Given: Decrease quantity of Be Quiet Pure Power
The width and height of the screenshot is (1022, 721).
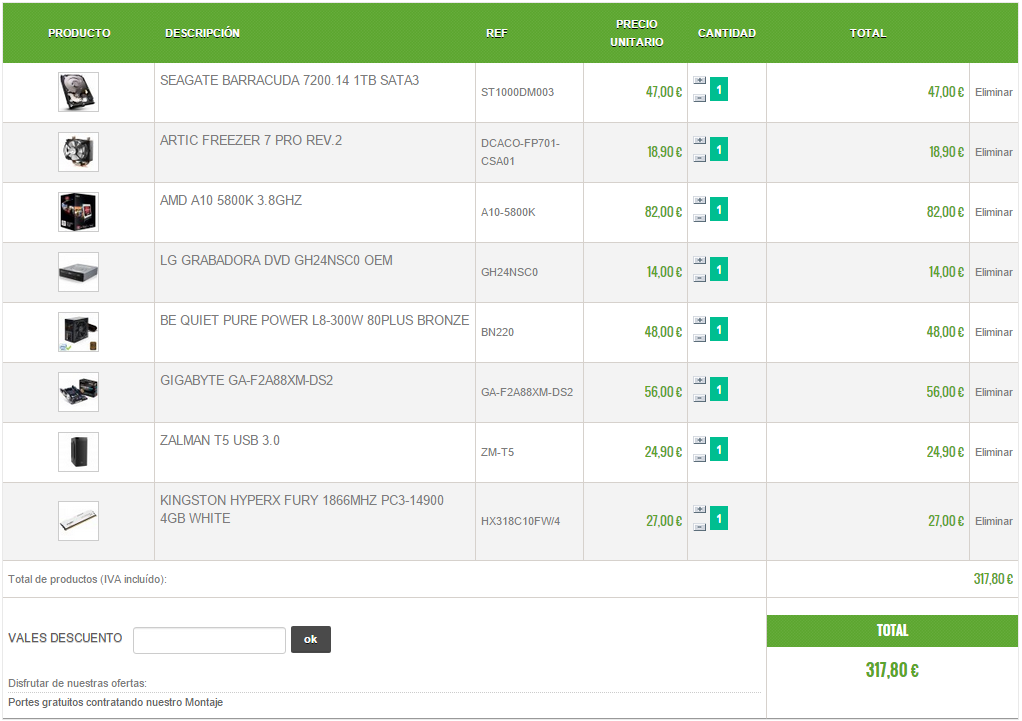Looking at the screenshot, I should click(x=699, y=338).
